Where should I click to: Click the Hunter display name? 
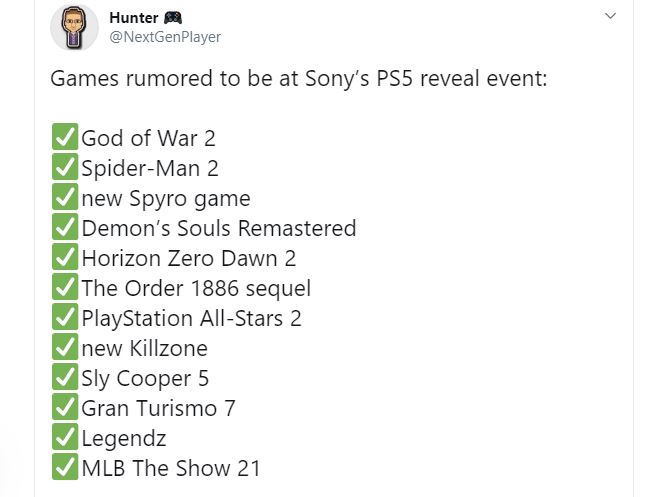point(158,18)
